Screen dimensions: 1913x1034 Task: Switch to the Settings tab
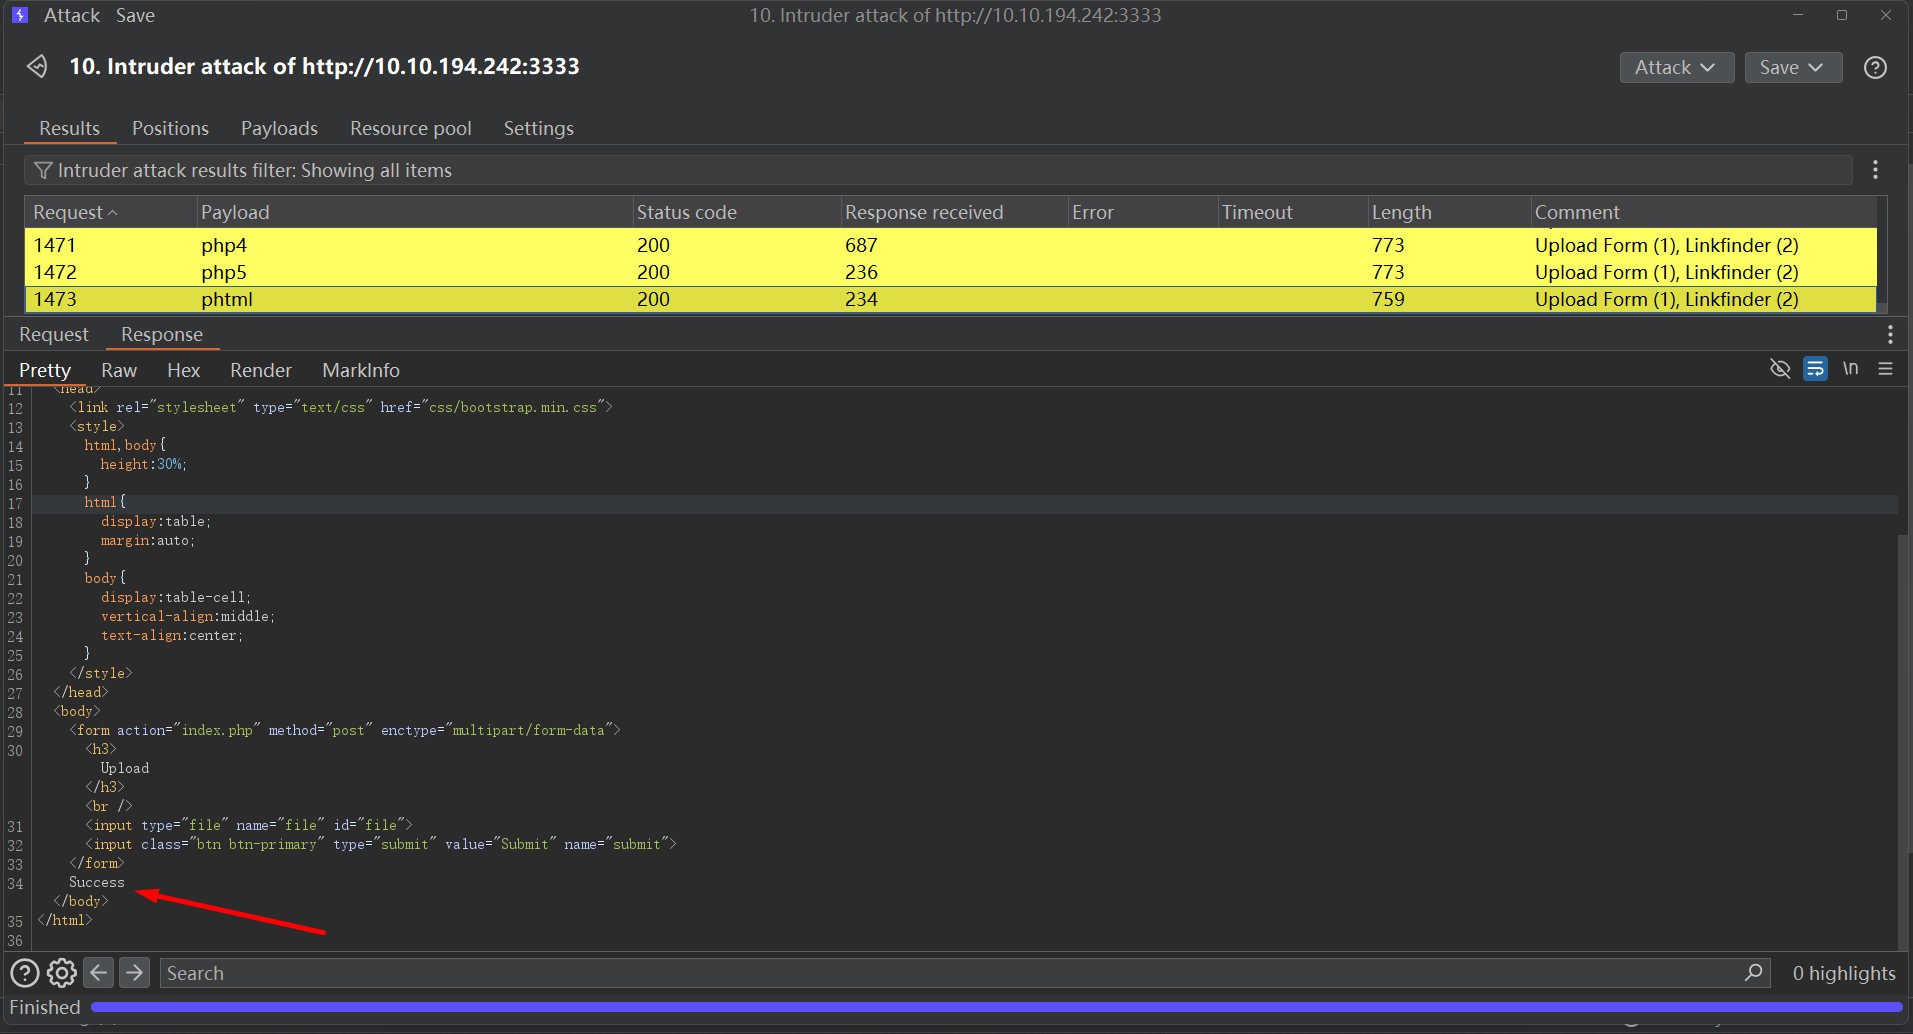[x=538, y=128]
